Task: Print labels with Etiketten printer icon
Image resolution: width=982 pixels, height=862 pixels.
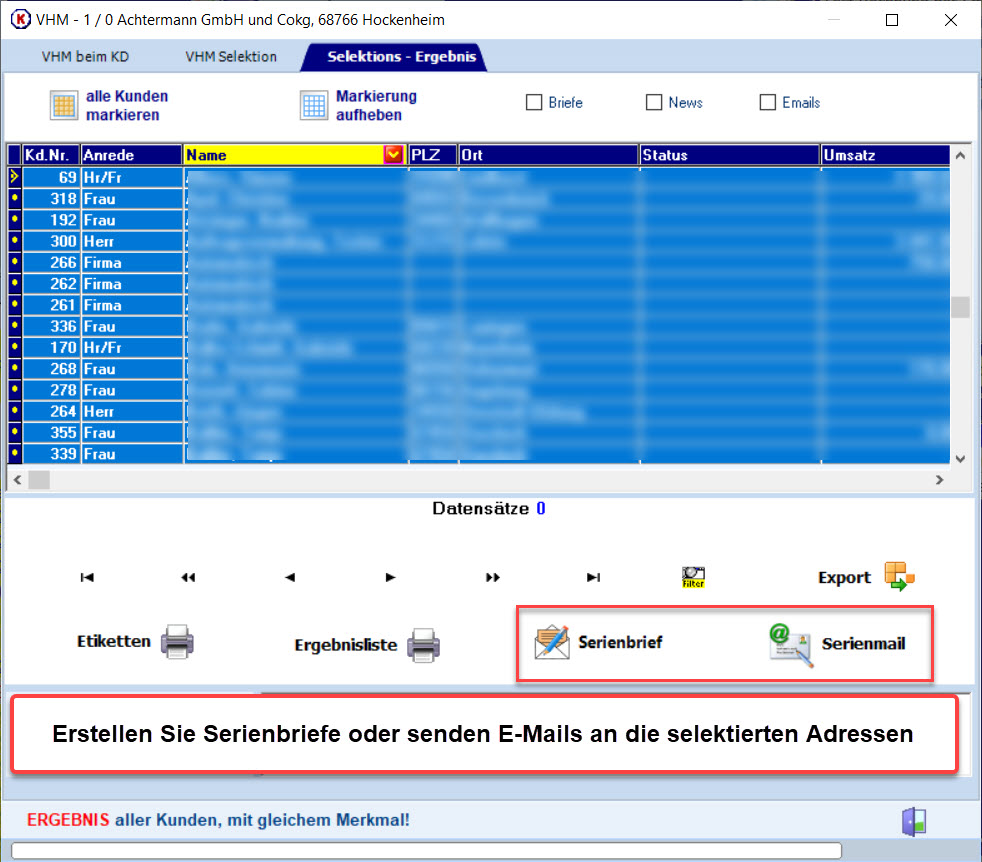Action: point(177,641)
